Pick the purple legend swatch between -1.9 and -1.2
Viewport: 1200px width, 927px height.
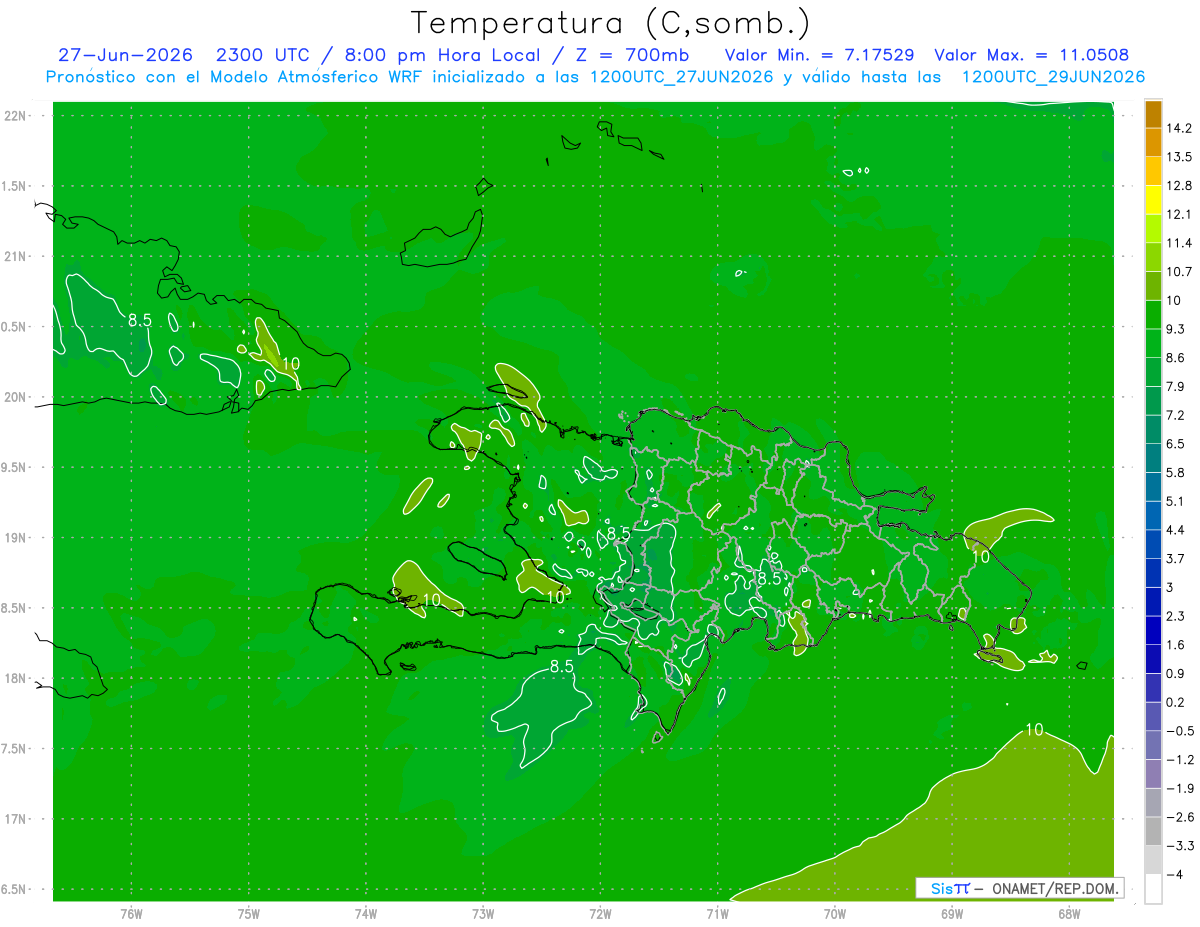(1153, 773)
